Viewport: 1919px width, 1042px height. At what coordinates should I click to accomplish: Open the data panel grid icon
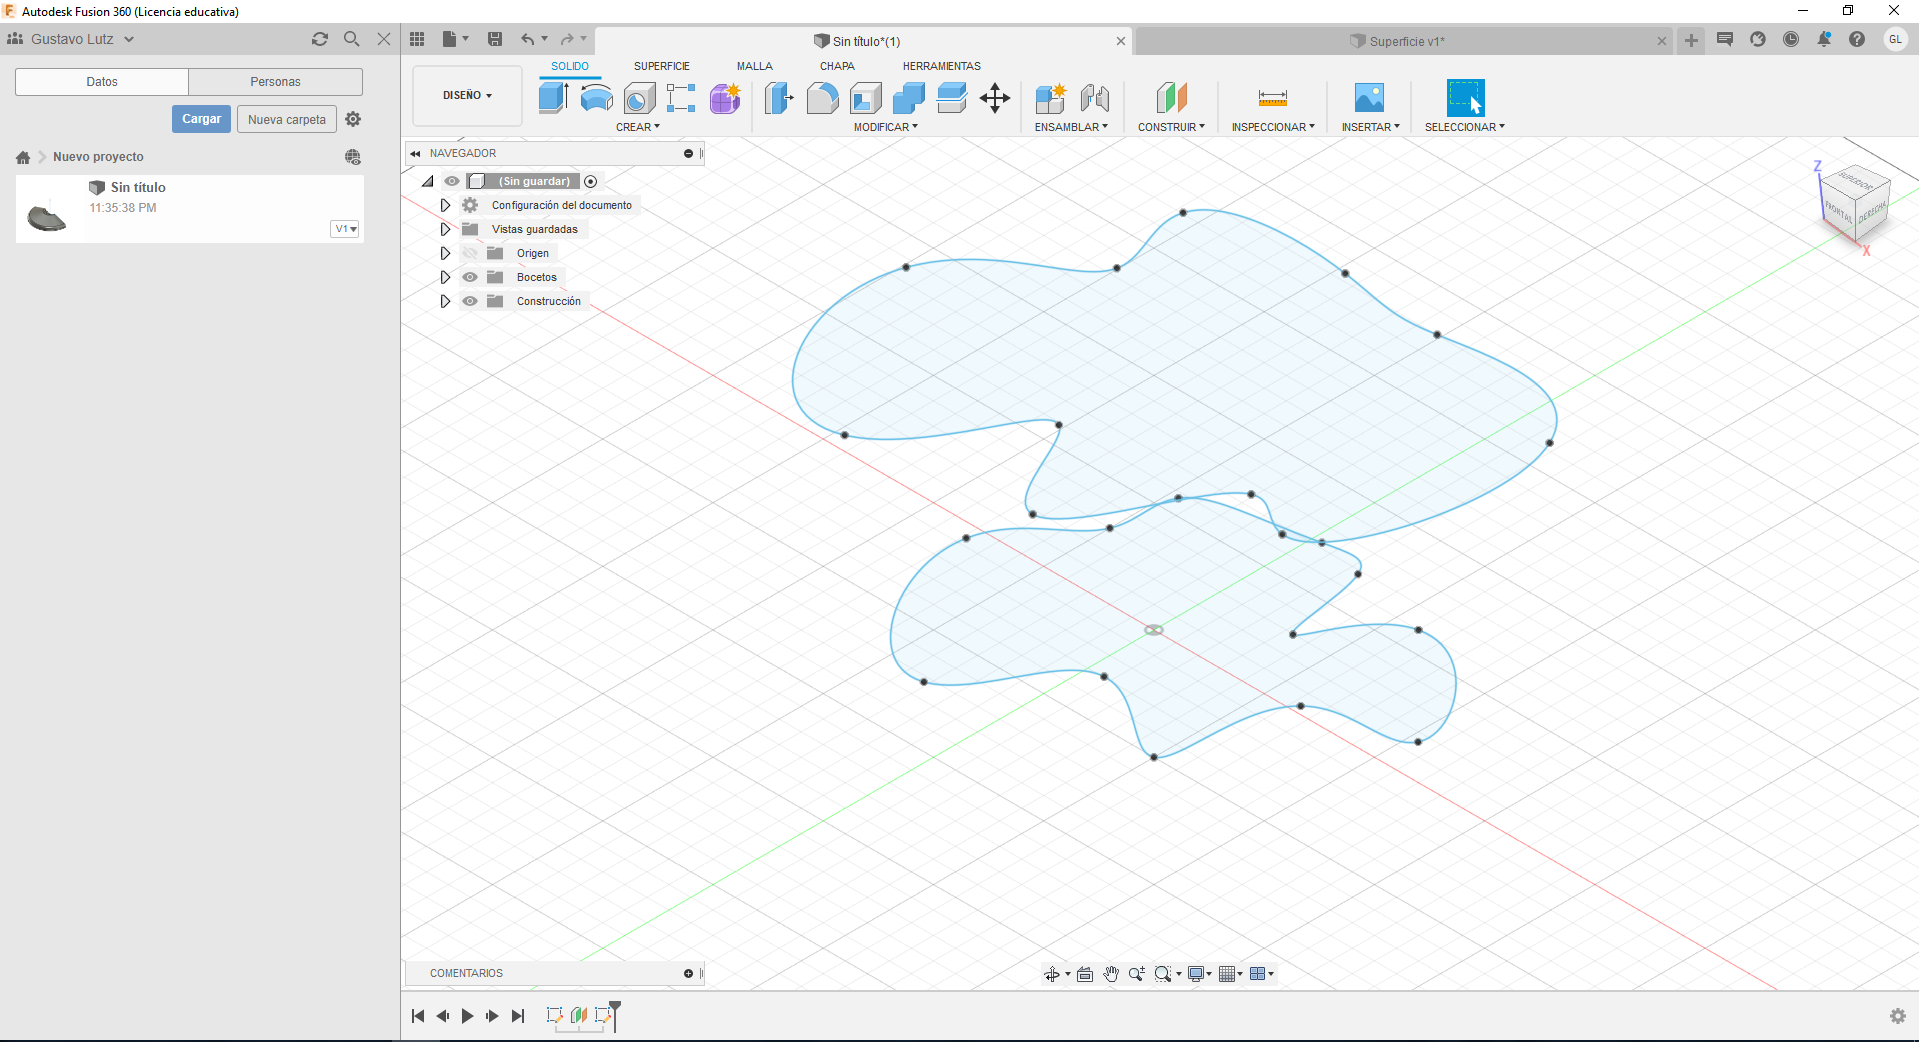click(x=418, y=39)
